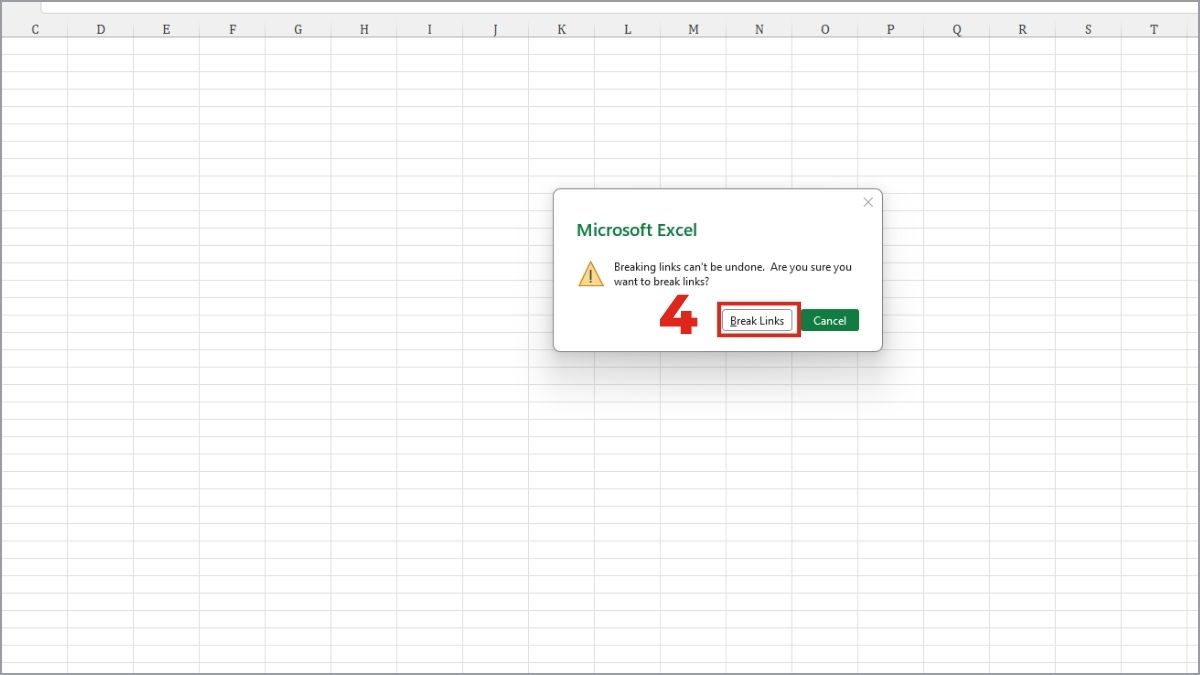Image resolution: width=1200 pixels, height=675 pixels.
Task: Select column O header
Action: [x=825, y=30]
